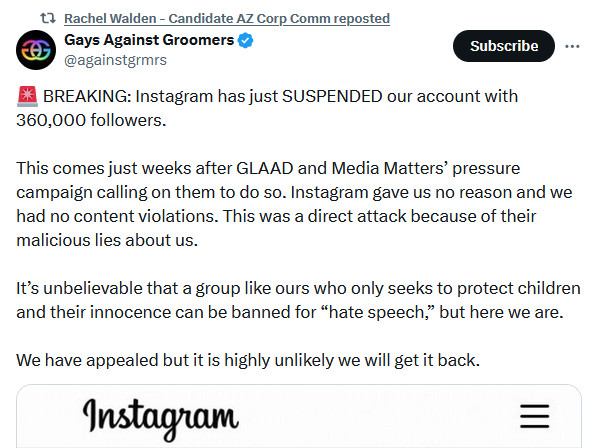598x448 pixels.
Task: Click the hamburger menu icon in attached image
Action: point(534,416)
